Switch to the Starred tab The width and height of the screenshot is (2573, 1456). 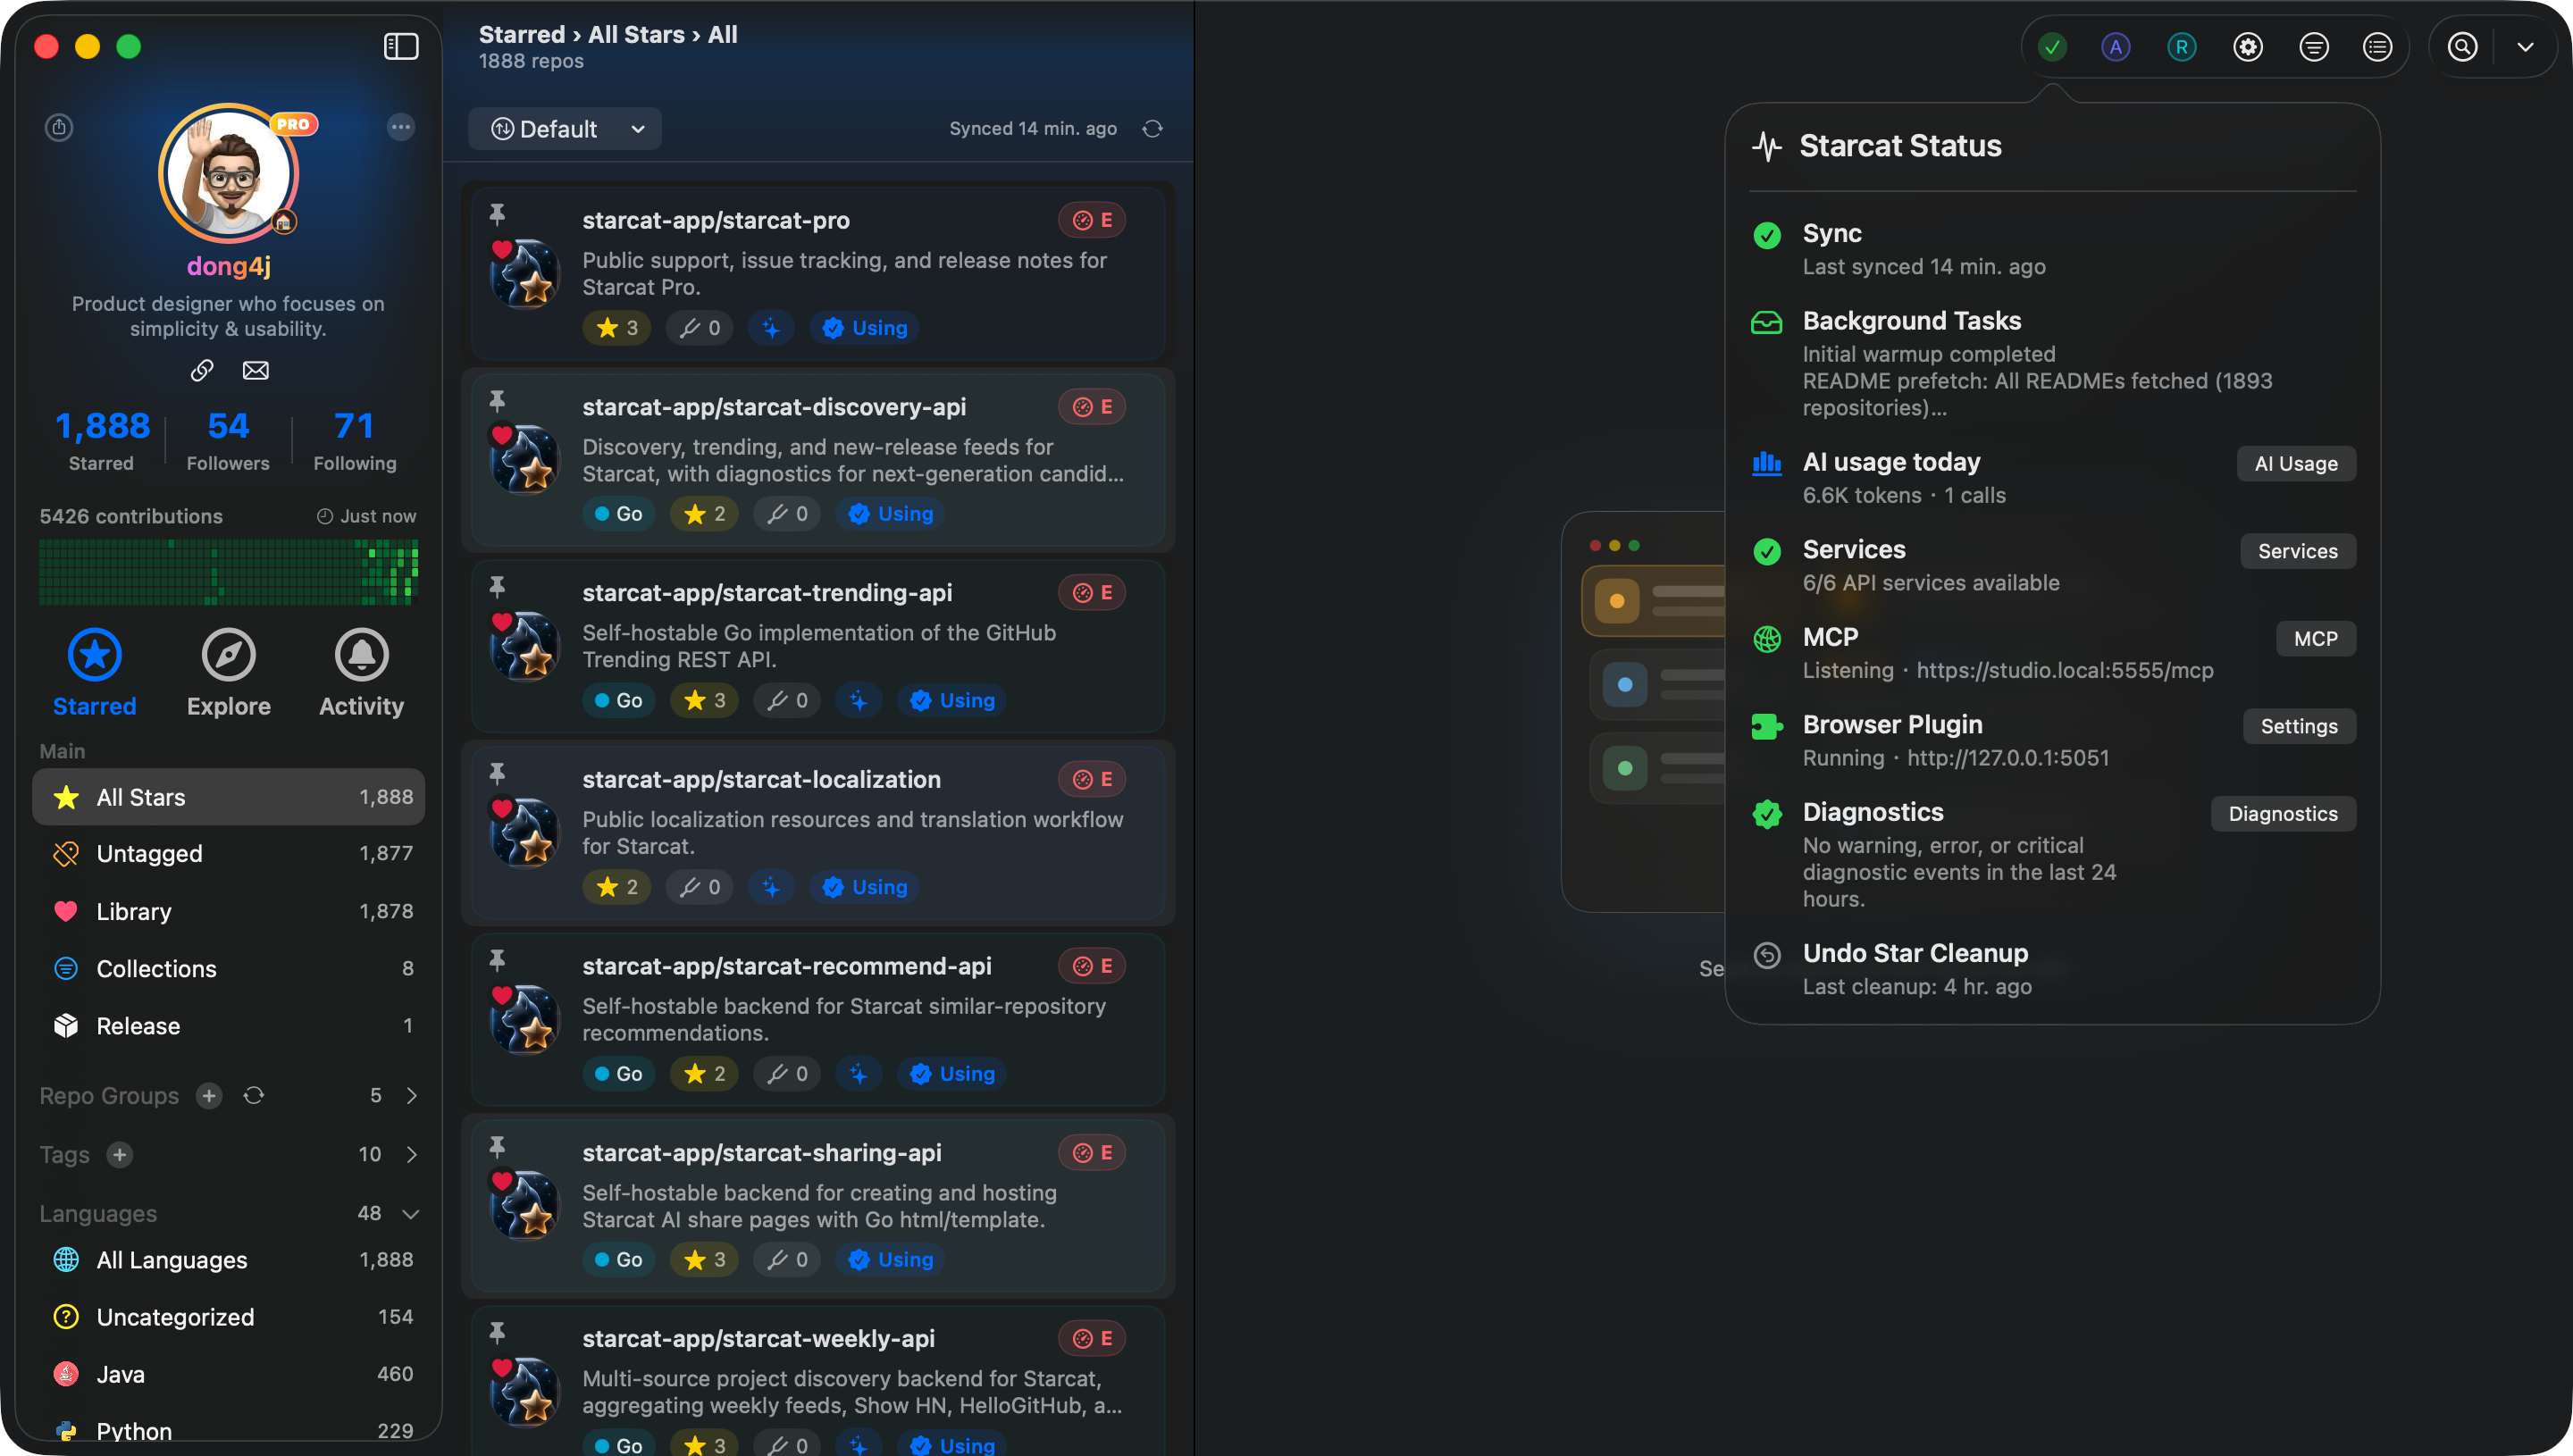point(94,673)
